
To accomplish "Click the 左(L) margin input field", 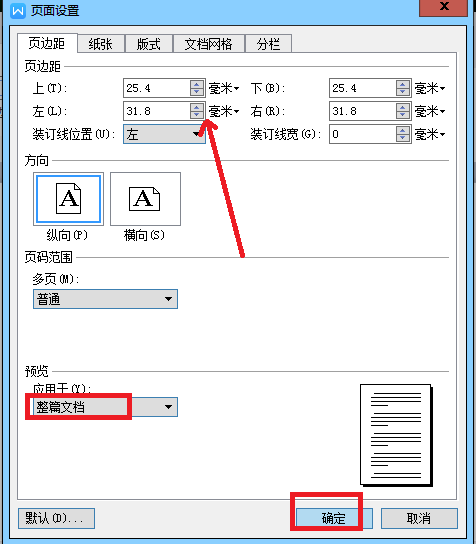I will tap(156, 111).
